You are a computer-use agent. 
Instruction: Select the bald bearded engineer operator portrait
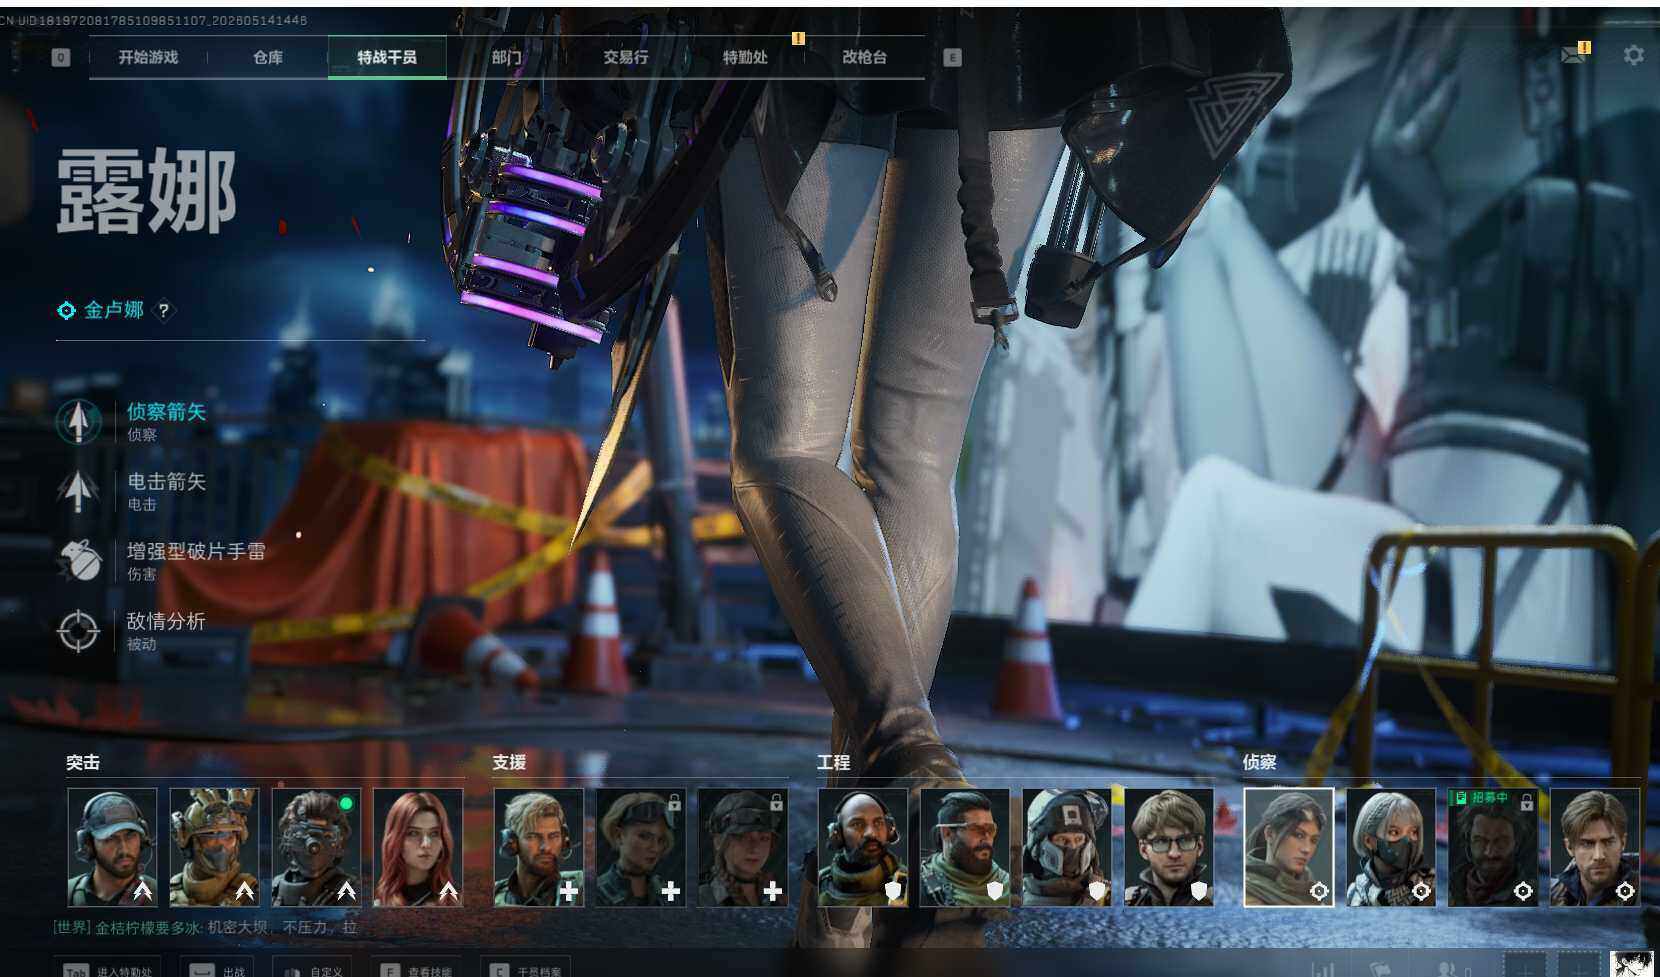click(x=863, y=847)
